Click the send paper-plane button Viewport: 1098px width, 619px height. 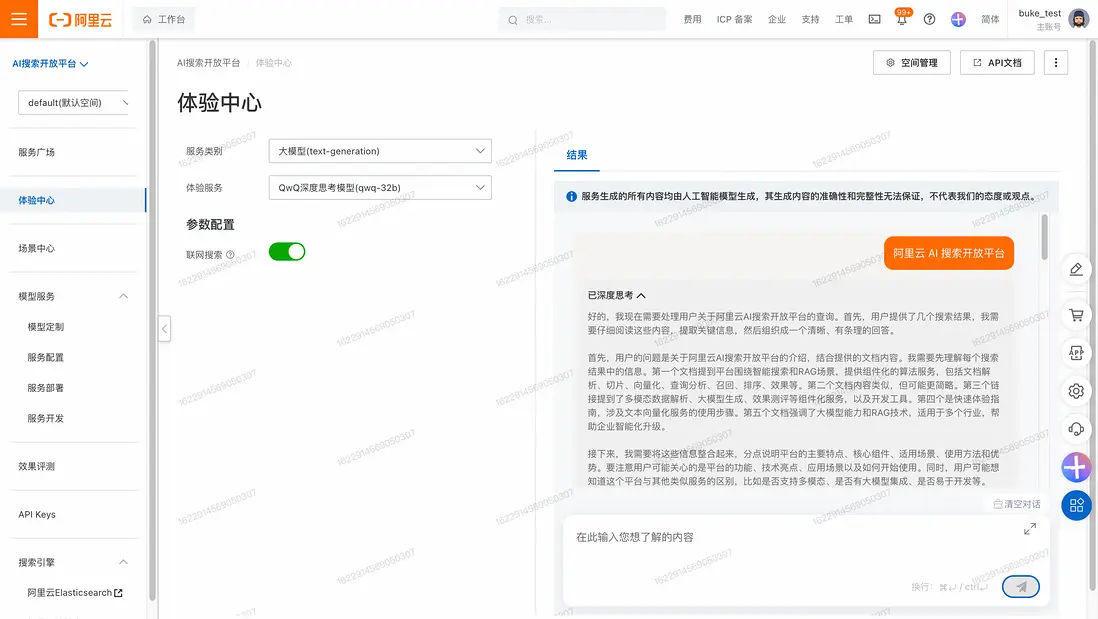point(1021,587)
